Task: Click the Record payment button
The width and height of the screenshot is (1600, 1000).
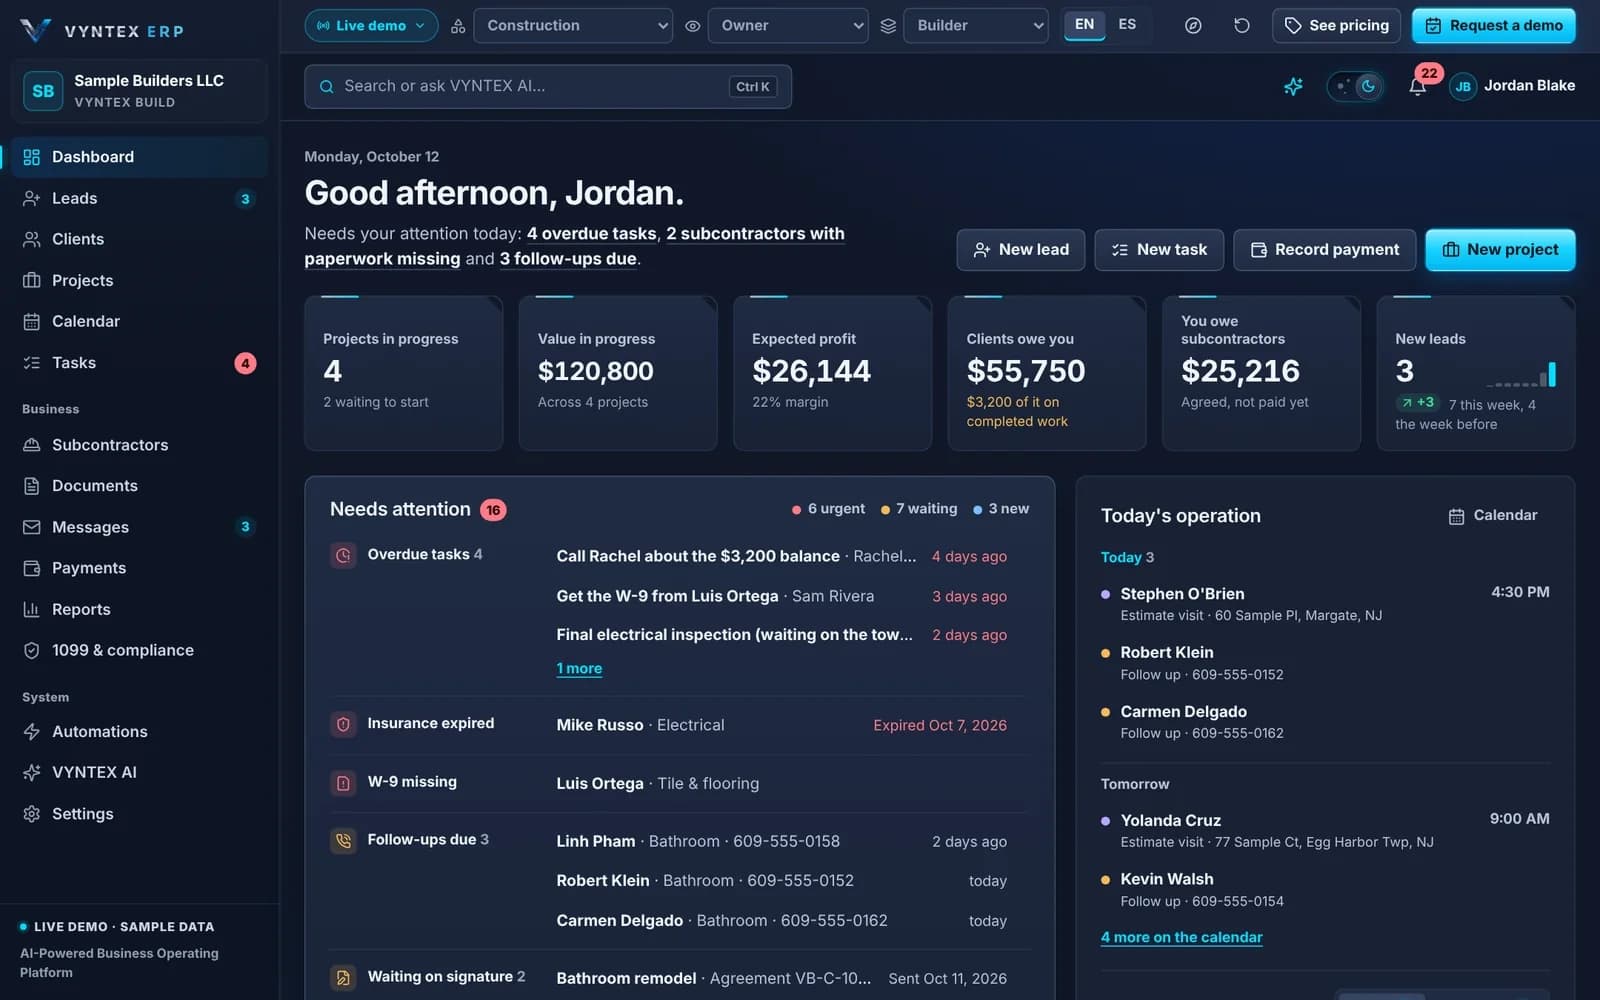Action: tap(1324, 250)
